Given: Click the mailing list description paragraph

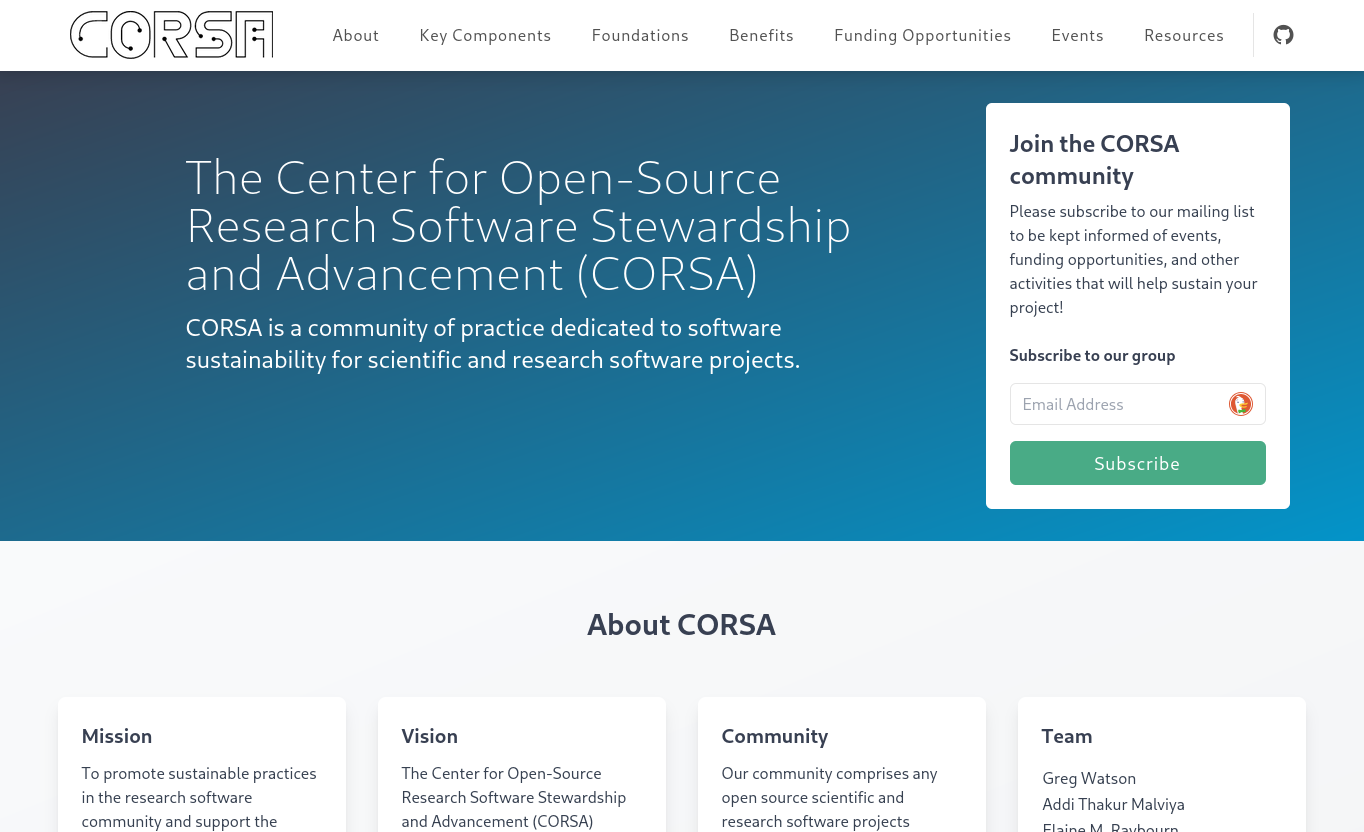Looking at the screenshot, I should click(x=1133, y=259).
